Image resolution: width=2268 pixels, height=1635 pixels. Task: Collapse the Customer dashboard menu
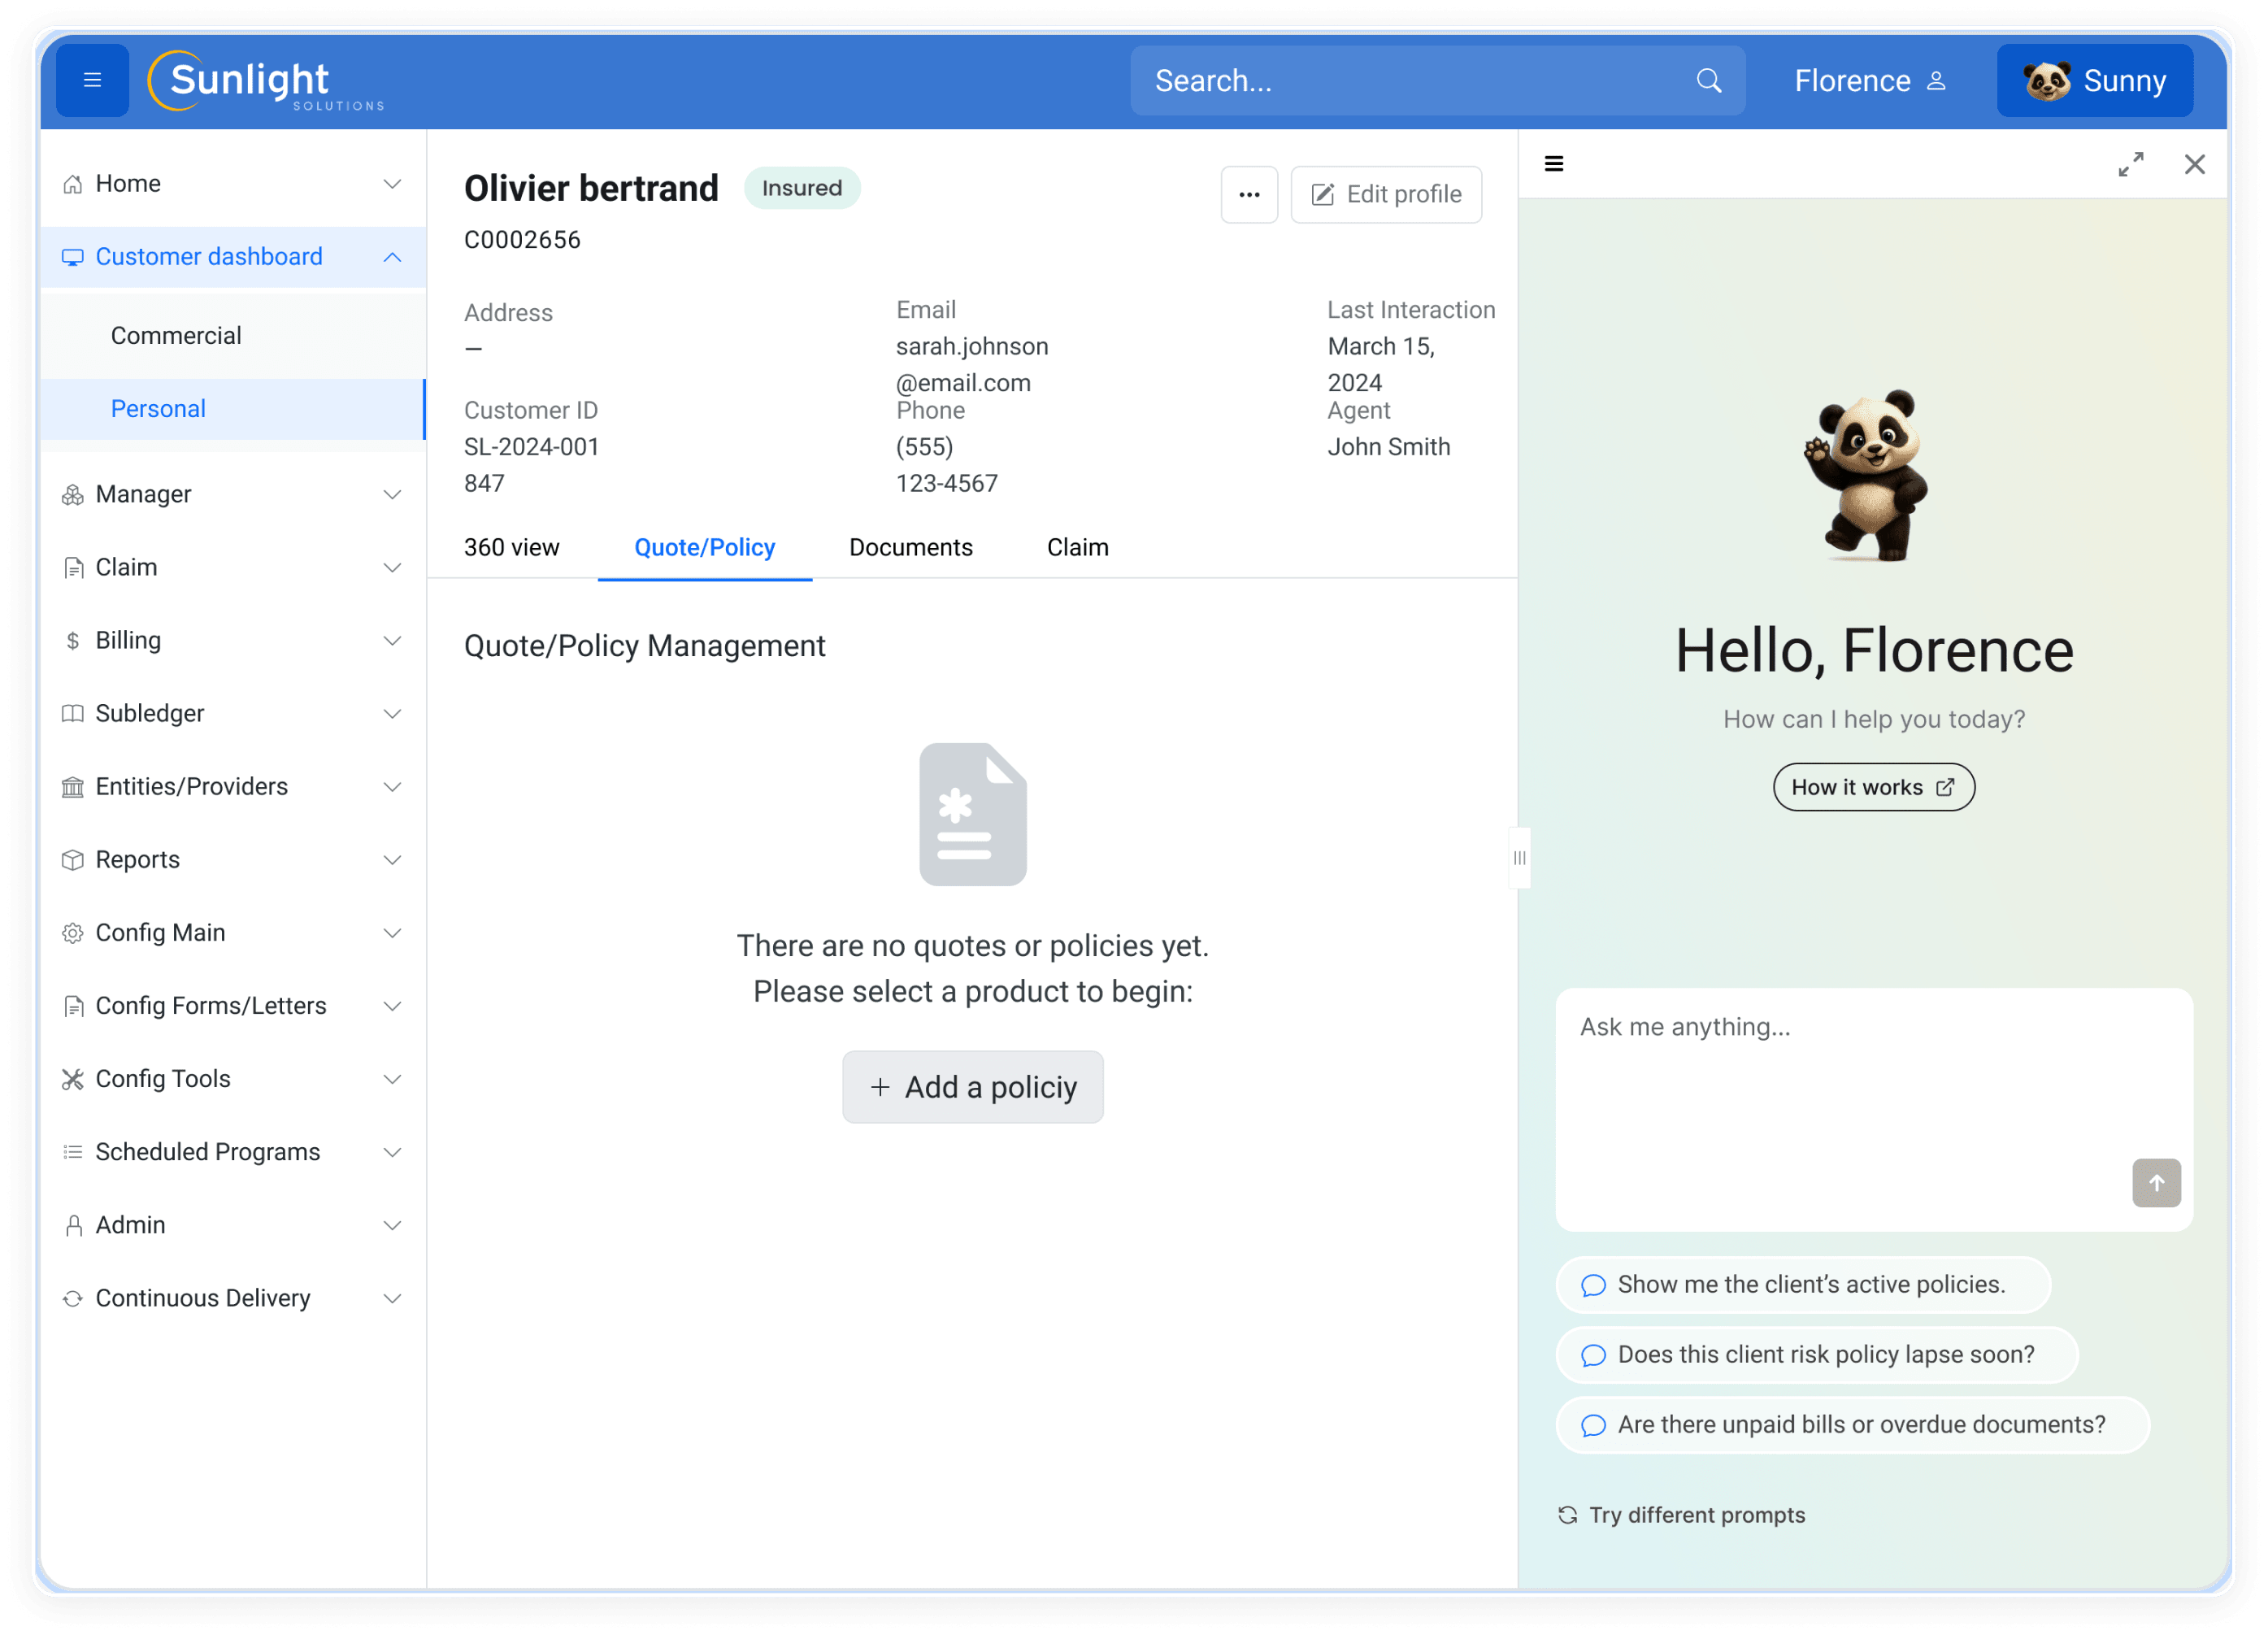tap(392, 257)
